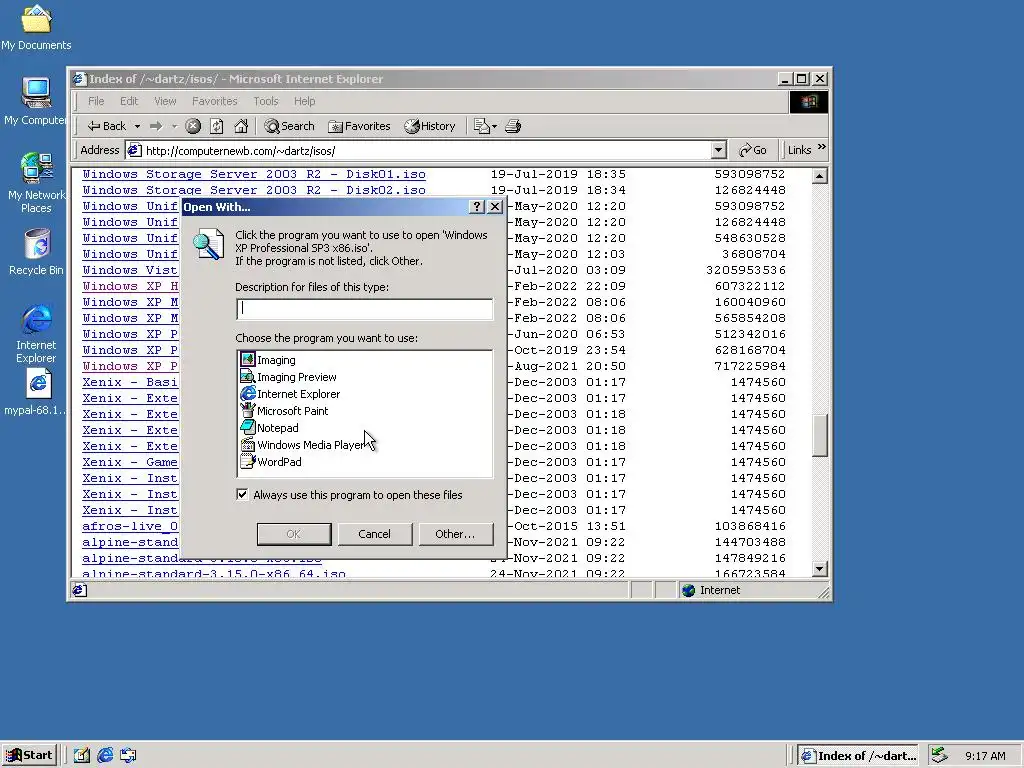Select WordPad in the program list
This screenshot has height=768, width=1024.
[x=271, y=462]
